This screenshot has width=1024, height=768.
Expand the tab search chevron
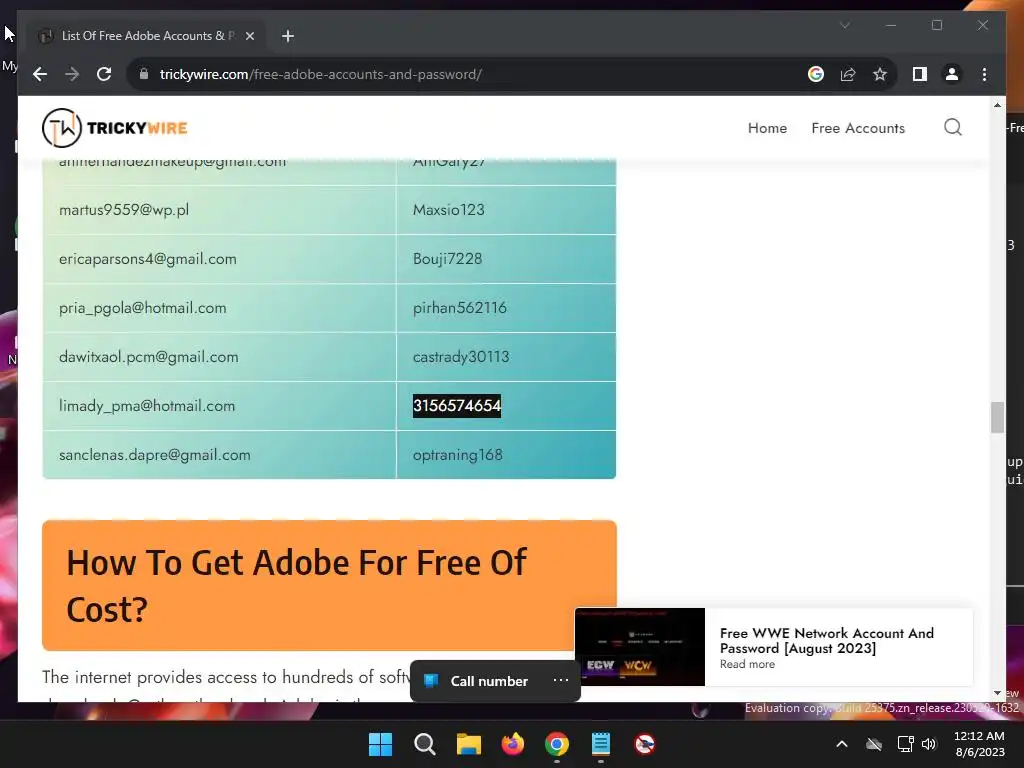click(x=844, y=25)
